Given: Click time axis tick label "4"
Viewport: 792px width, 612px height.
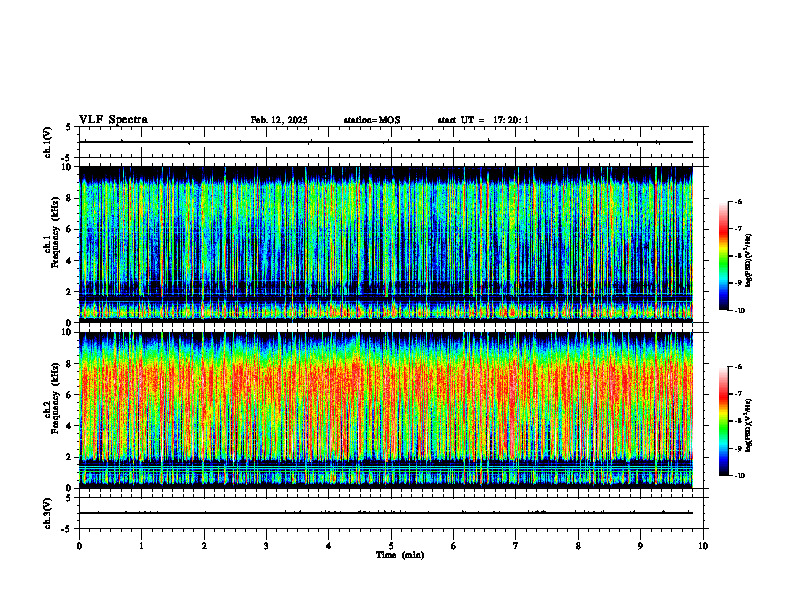Looking at the screenshot, I should pyautogui.click(x=328, y=546).
